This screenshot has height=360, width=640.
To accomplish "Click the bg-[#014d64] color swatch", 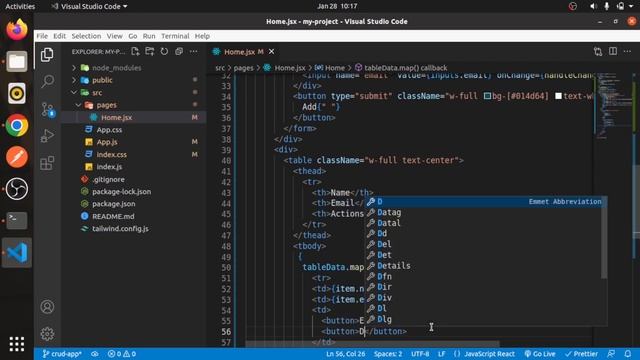I will coord(487,96).
